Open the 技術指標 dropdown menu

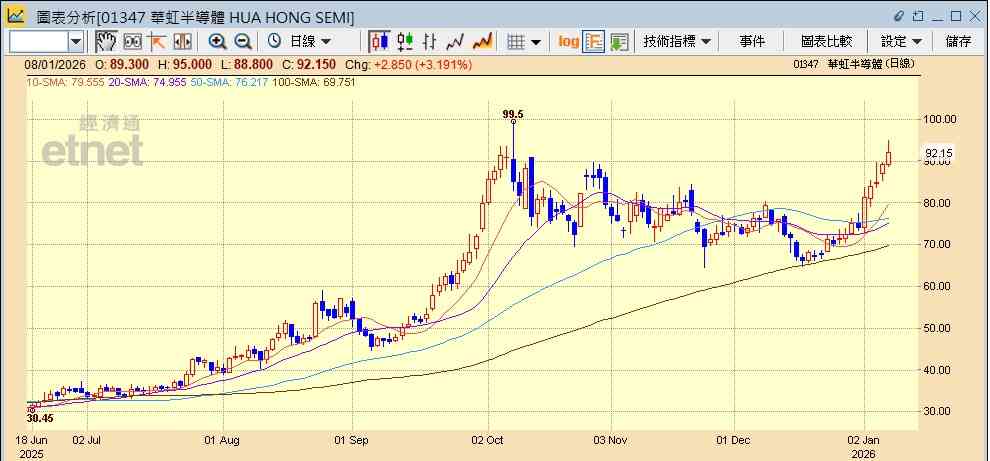[x=677, y=42]
